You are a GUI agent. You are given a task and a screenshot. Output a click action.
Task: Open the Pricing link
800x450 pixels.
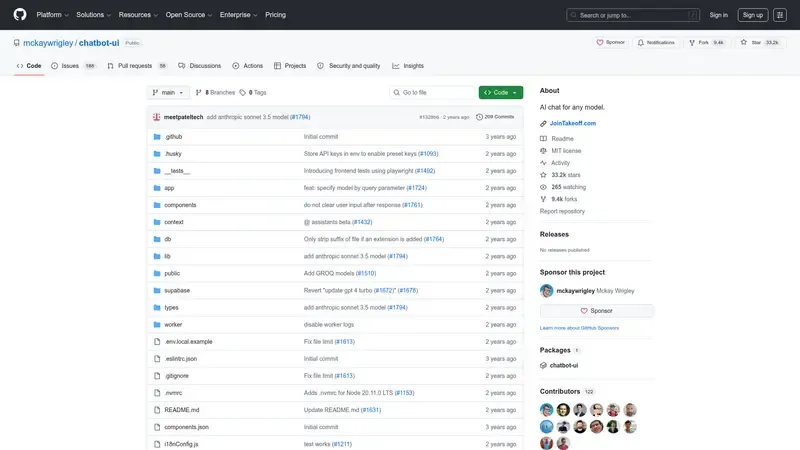(276, 15)
